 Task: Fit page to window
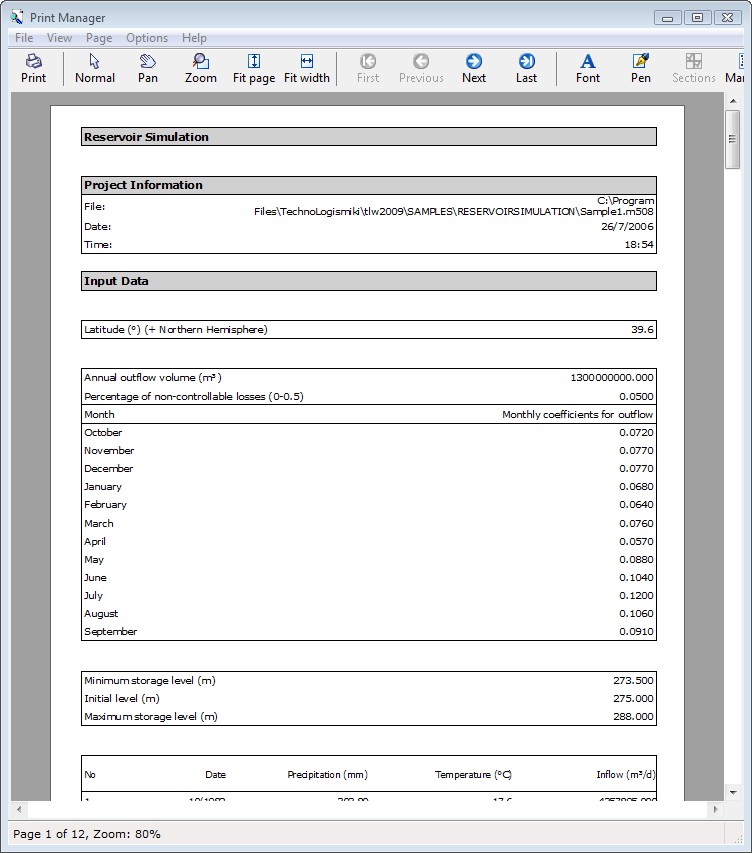pos(254,68)
